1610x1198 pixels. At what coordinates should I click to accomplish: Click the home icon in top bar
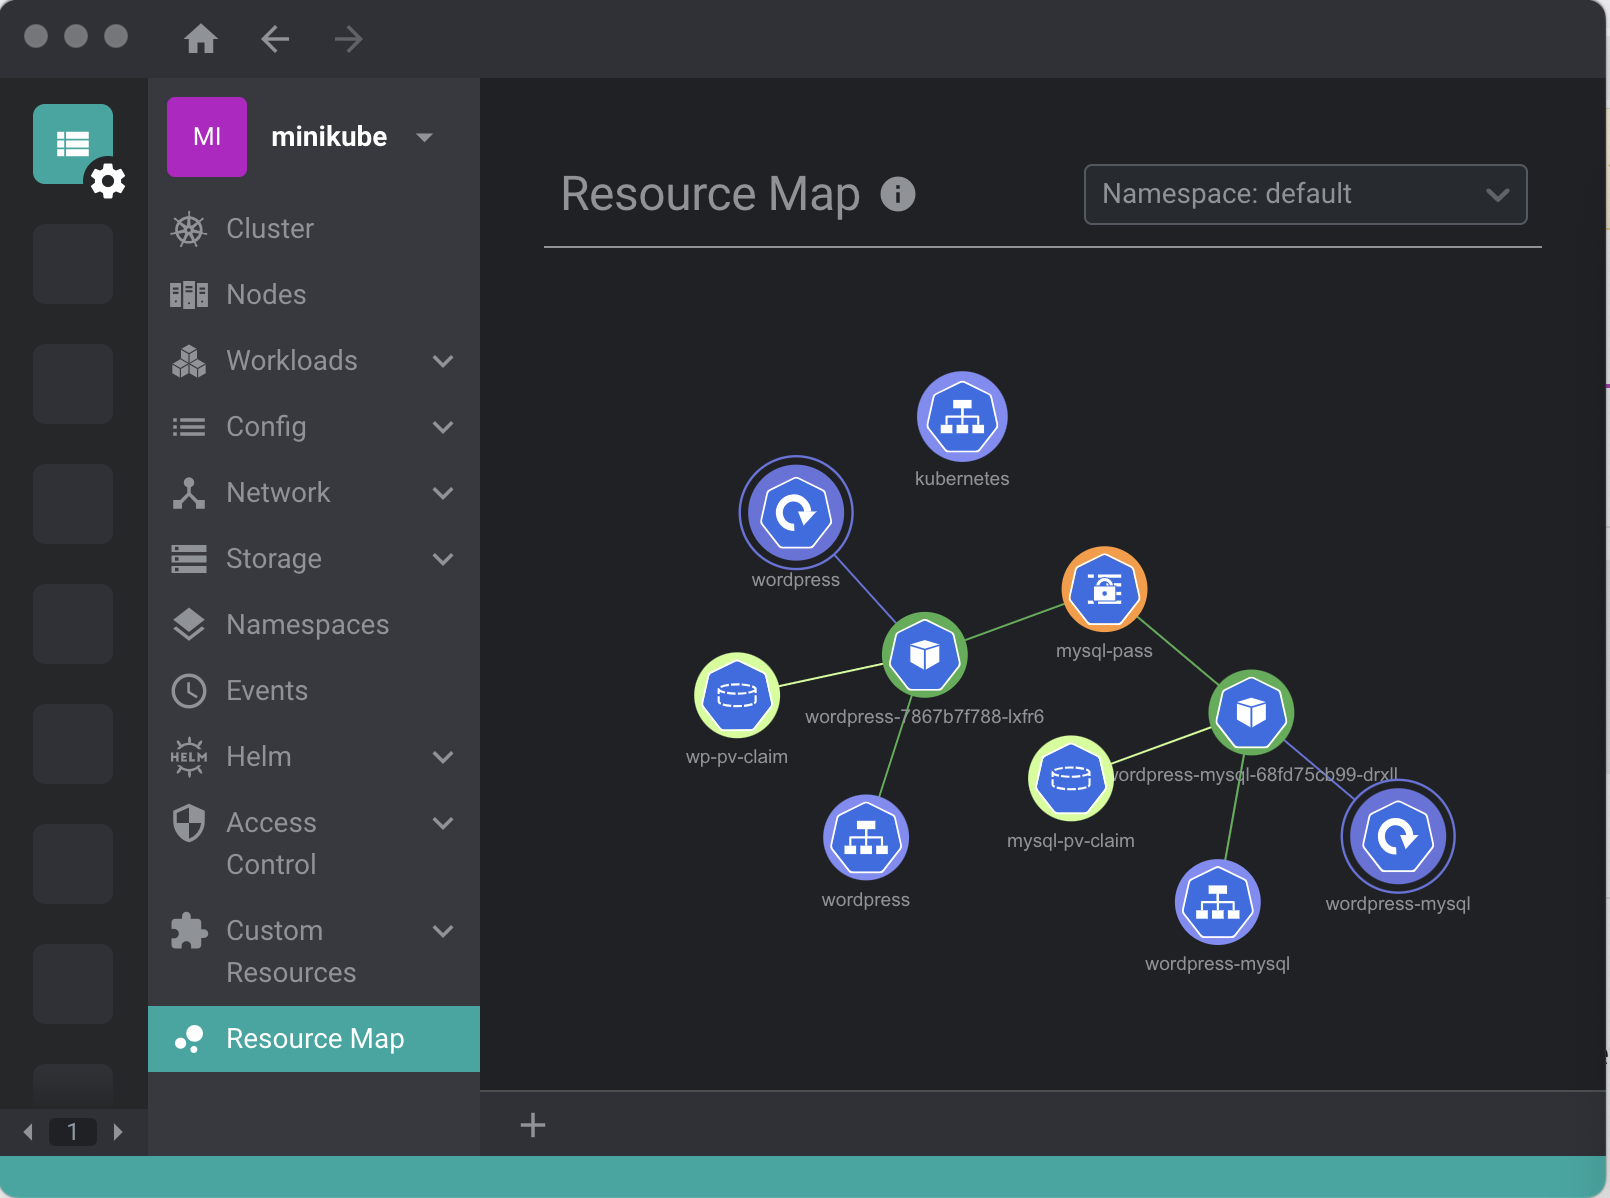click(201, 39)
